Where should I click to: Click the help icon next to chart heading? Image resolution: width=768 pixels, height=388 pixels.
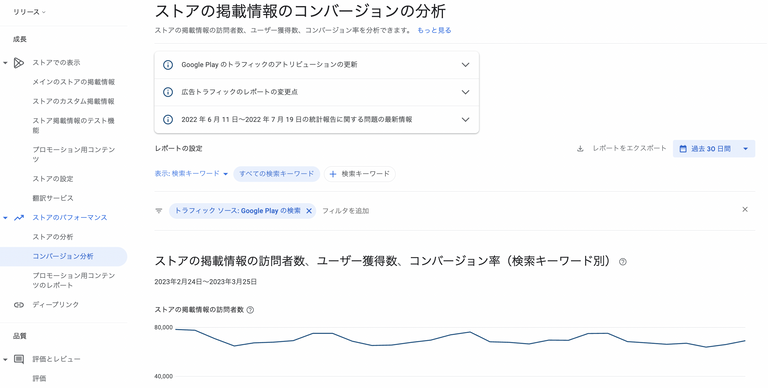623,262
